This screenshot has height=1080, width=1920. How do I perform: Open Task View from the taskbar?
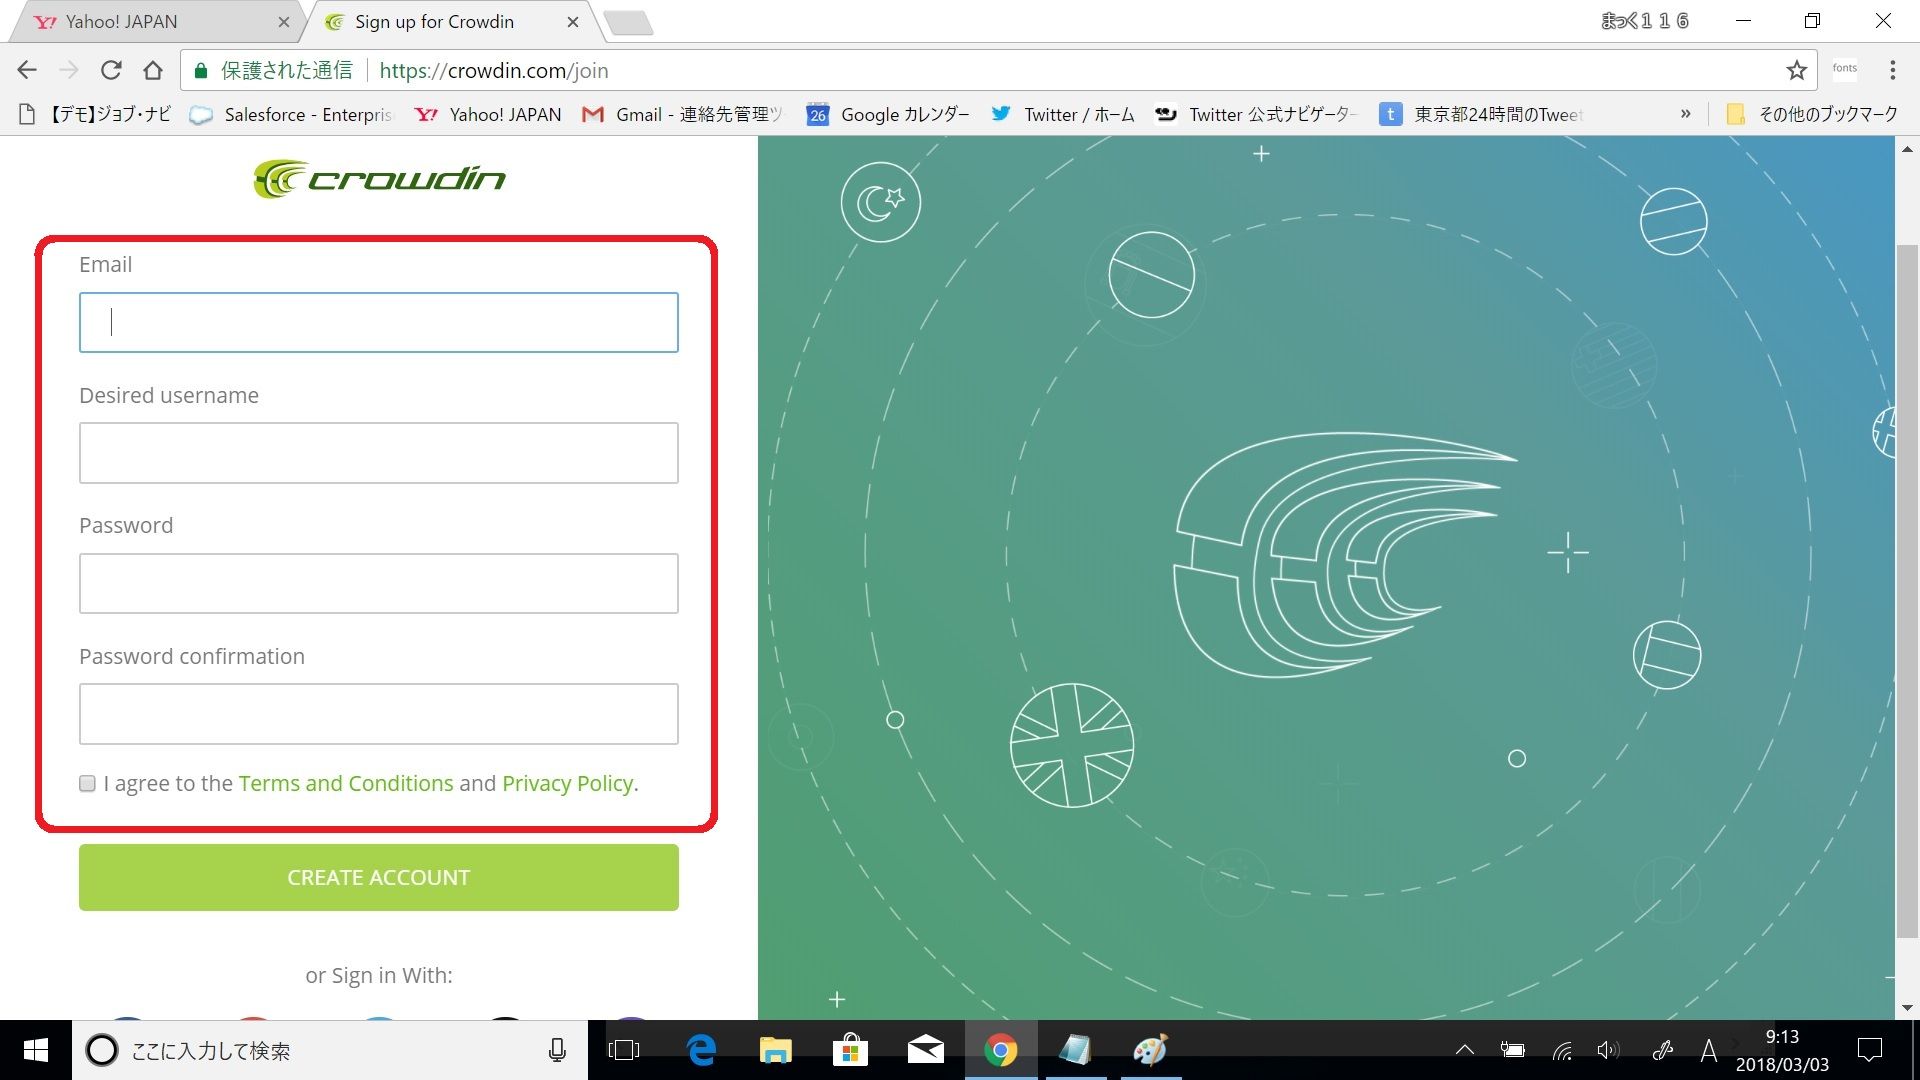(x=624, y=1050)
